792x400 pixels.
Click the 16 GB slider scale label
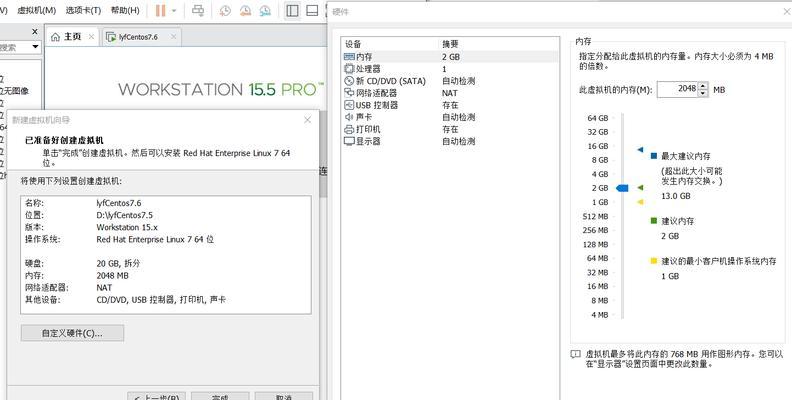tap(598, 146)
